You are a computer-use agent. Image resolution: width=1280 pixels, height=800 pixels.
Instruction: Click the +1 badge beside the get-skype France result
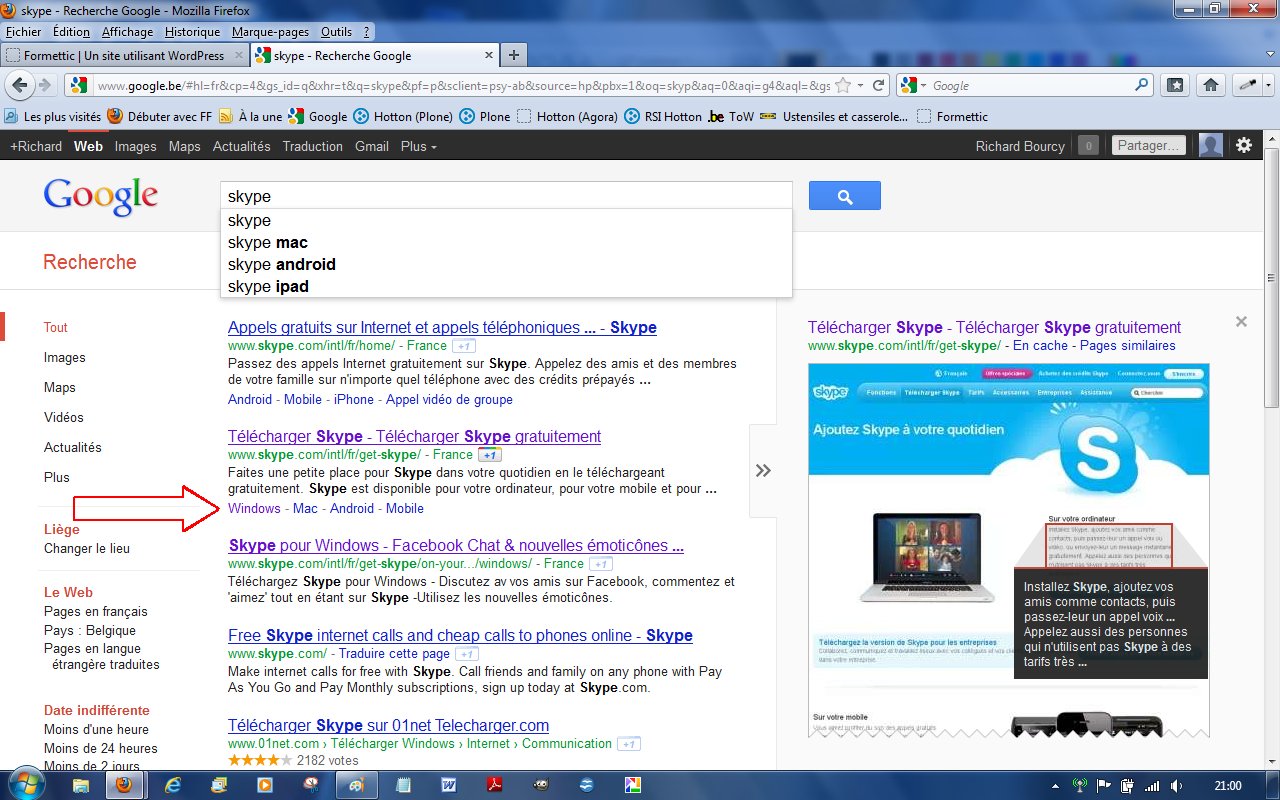tap(490, 455)
